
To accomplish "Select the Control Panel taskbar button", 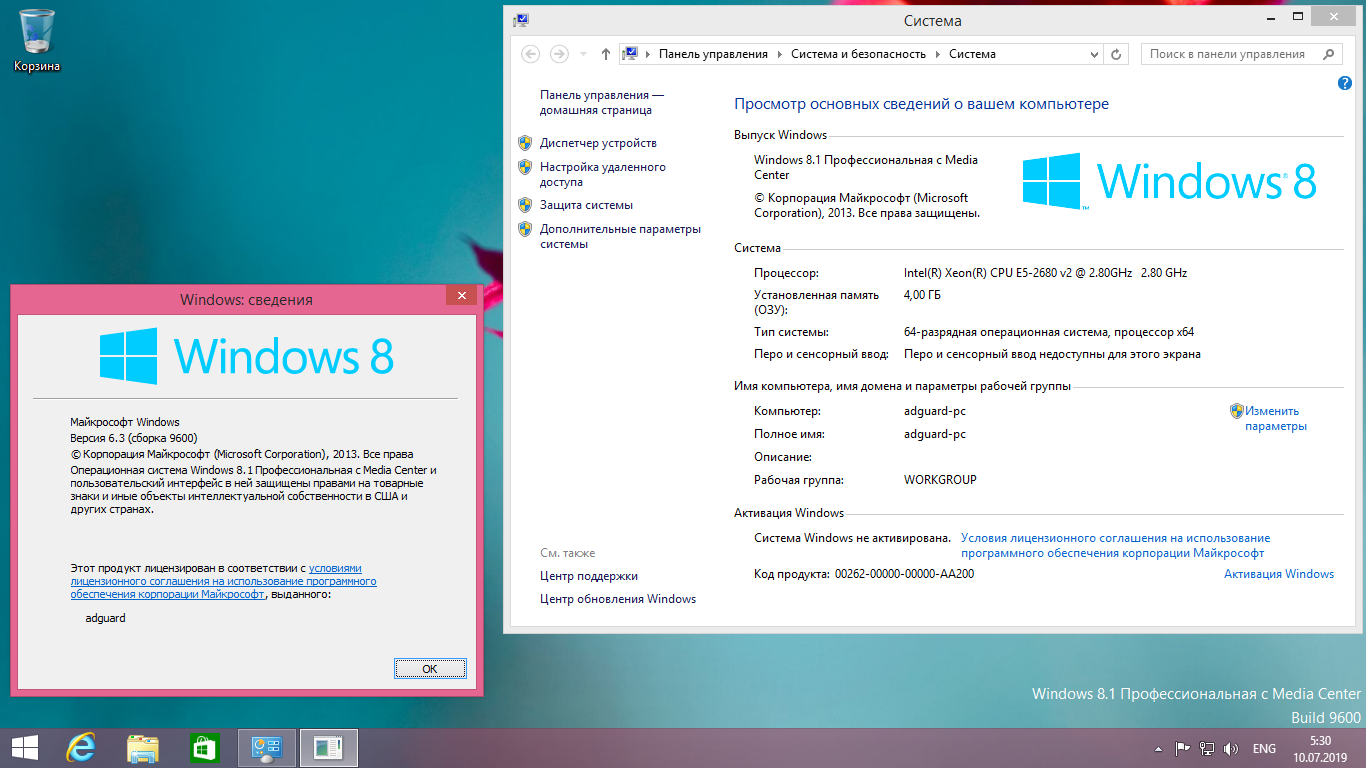I will pos(266,748).
